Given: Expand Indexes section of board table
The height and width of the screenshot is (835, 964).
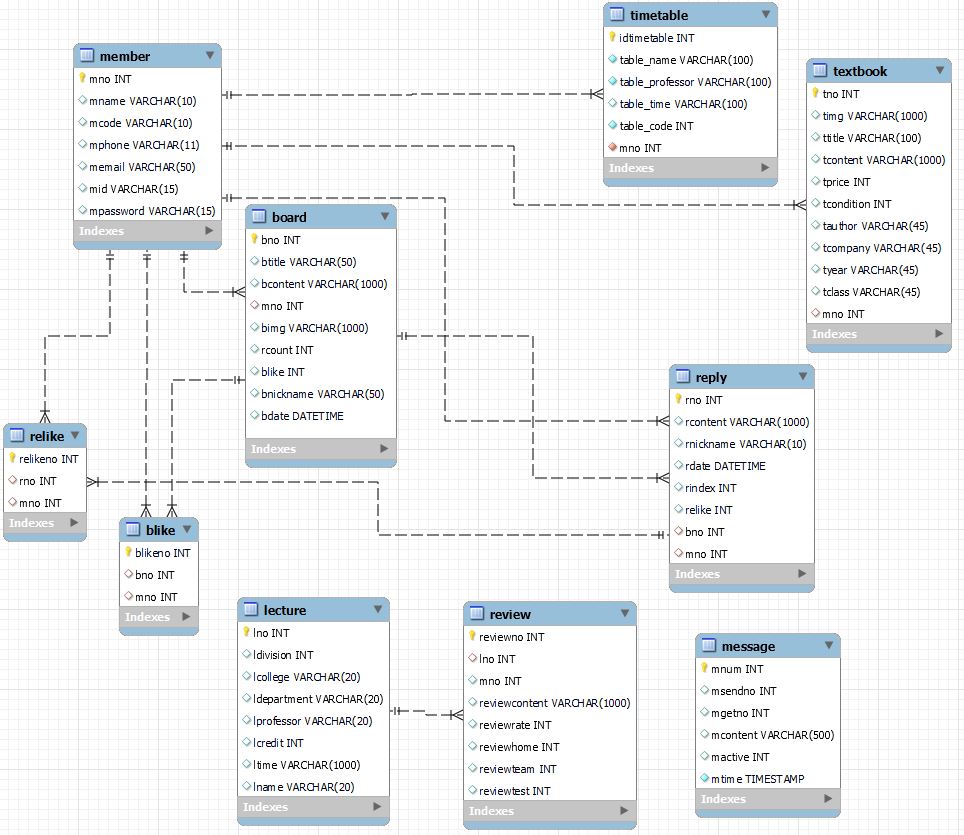Looking at the screenshot, I should pyautogui.click(x=384, y=448).
